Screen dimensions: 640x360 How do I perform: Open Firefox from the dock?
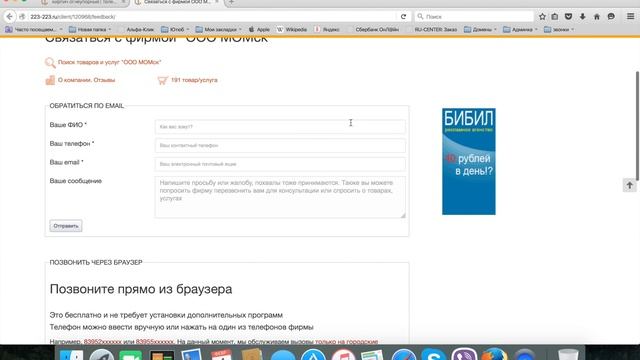tap(494, 354)
